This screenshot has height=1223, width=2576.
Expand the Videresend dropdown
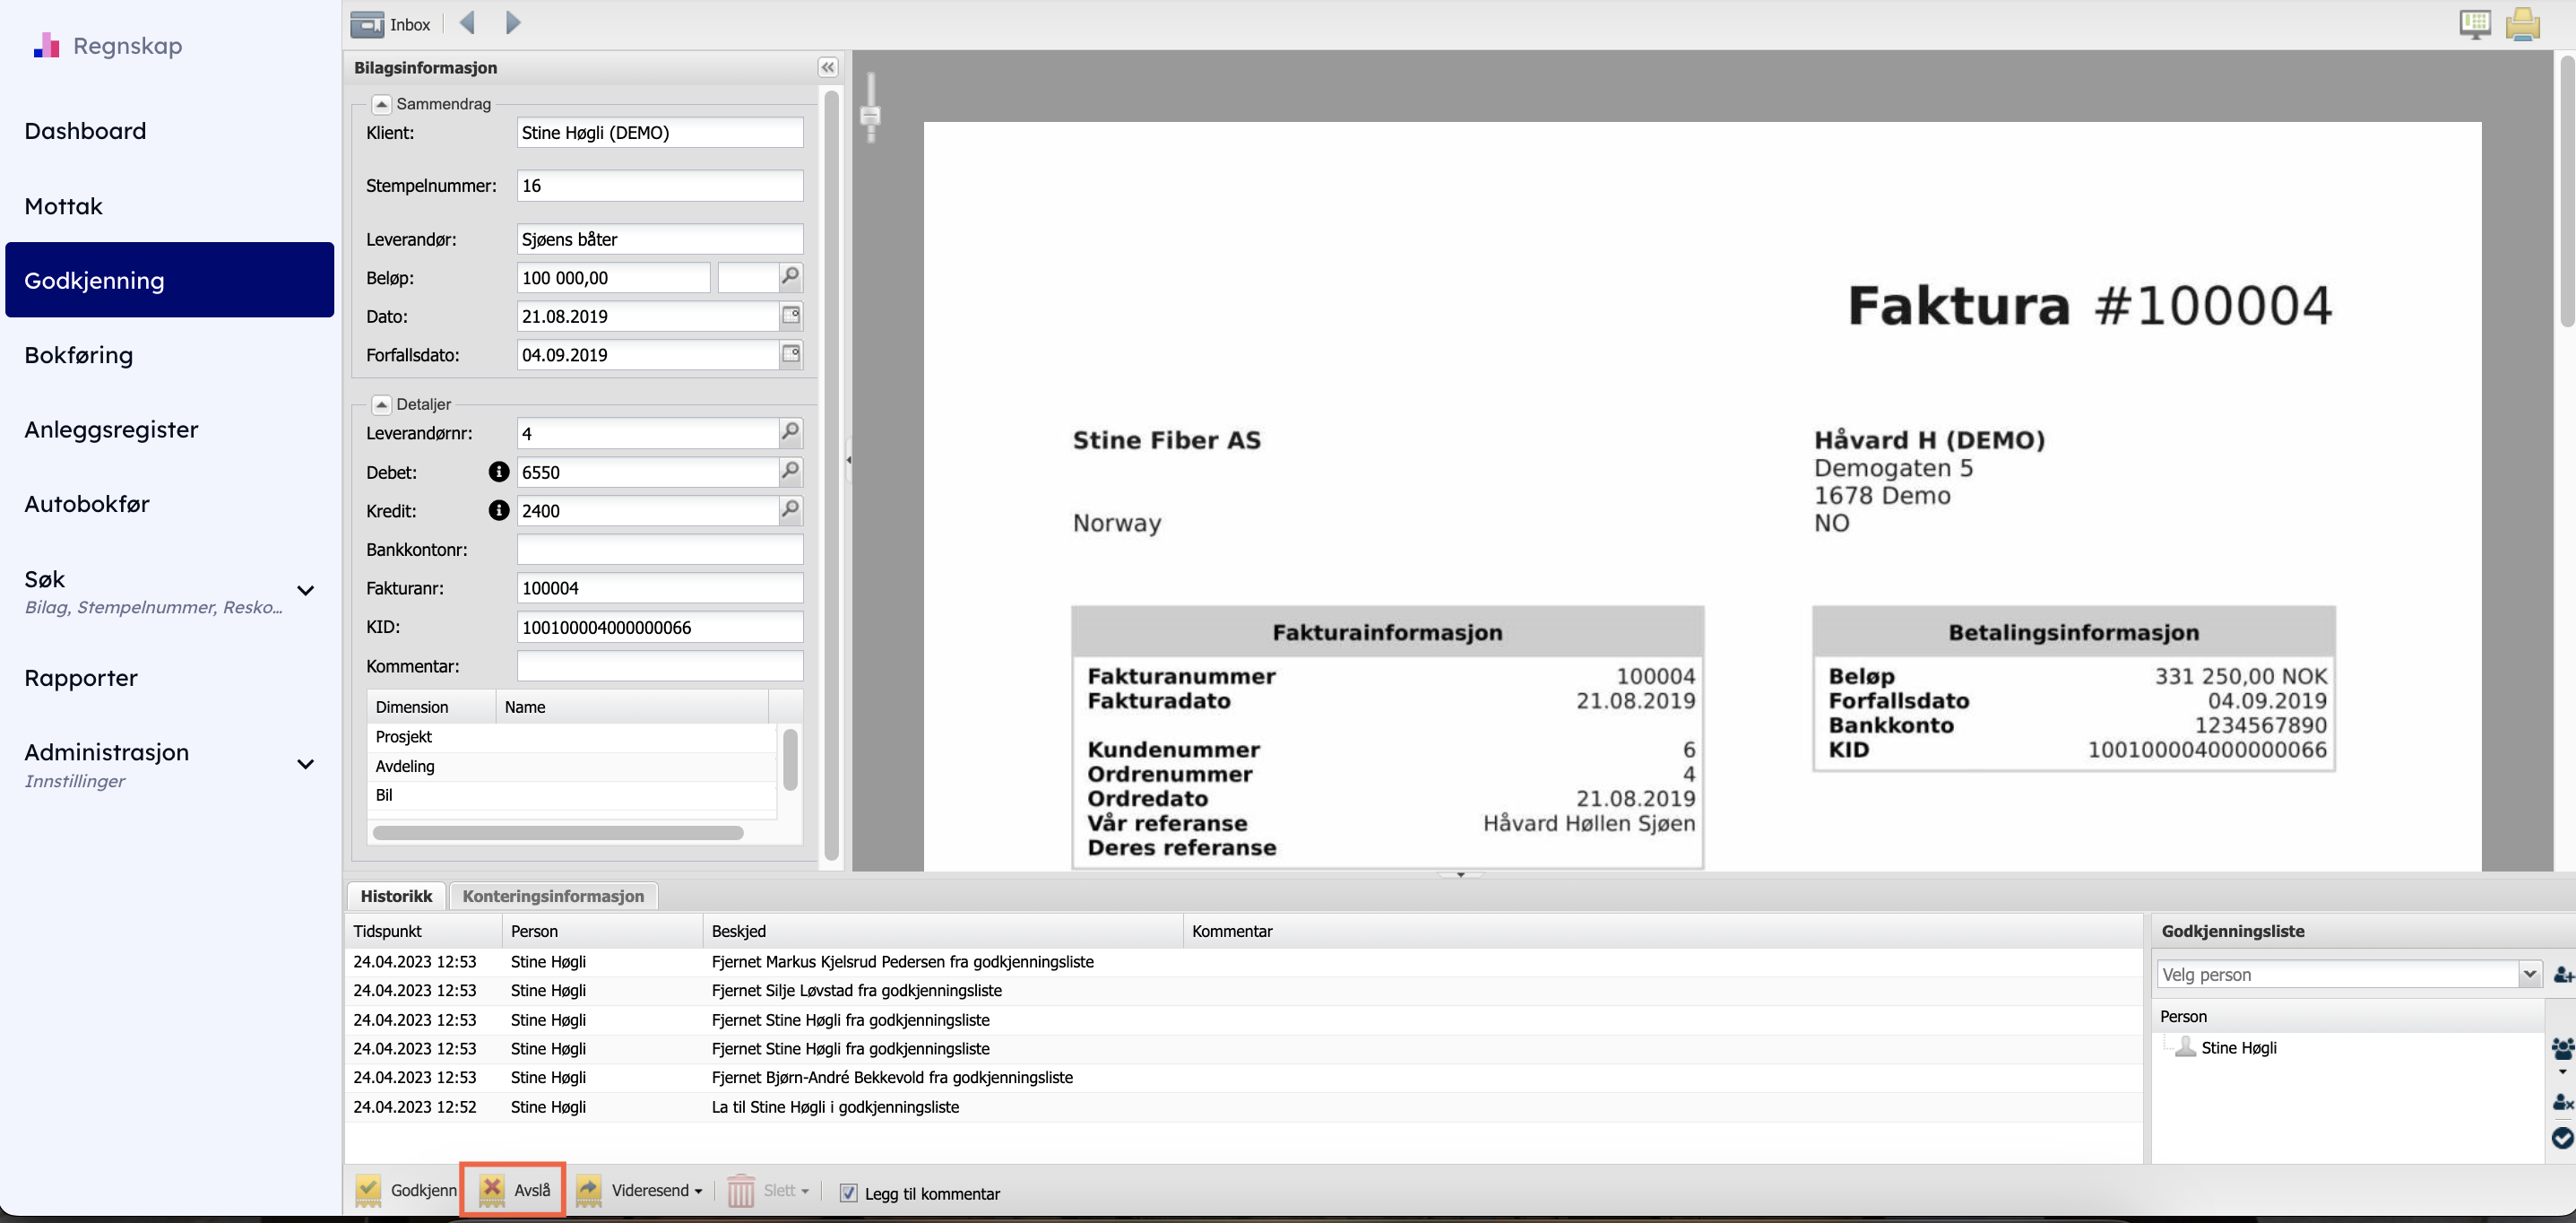coord(697,1191)
